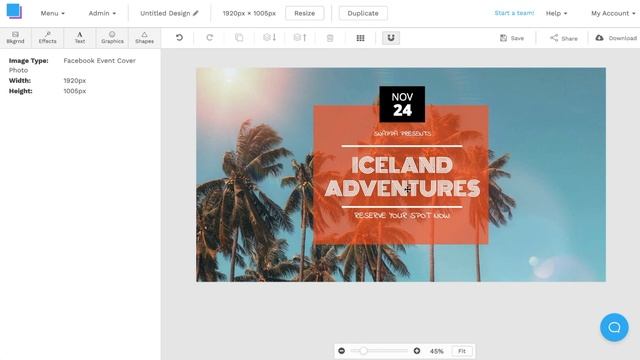Click the 45% zoom value

(x=436, y=351)
